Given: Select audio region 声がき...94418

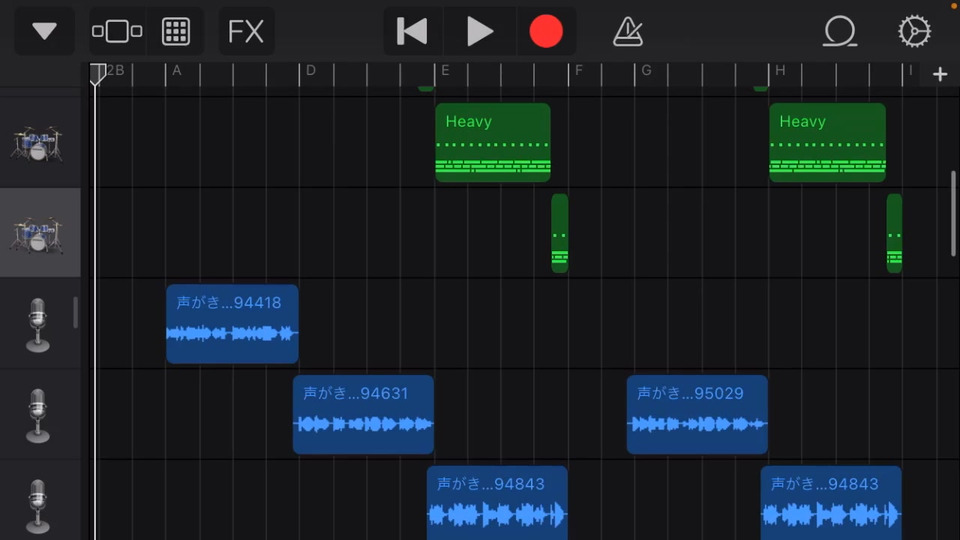Looking at the screenshot, I should (232, 323).
